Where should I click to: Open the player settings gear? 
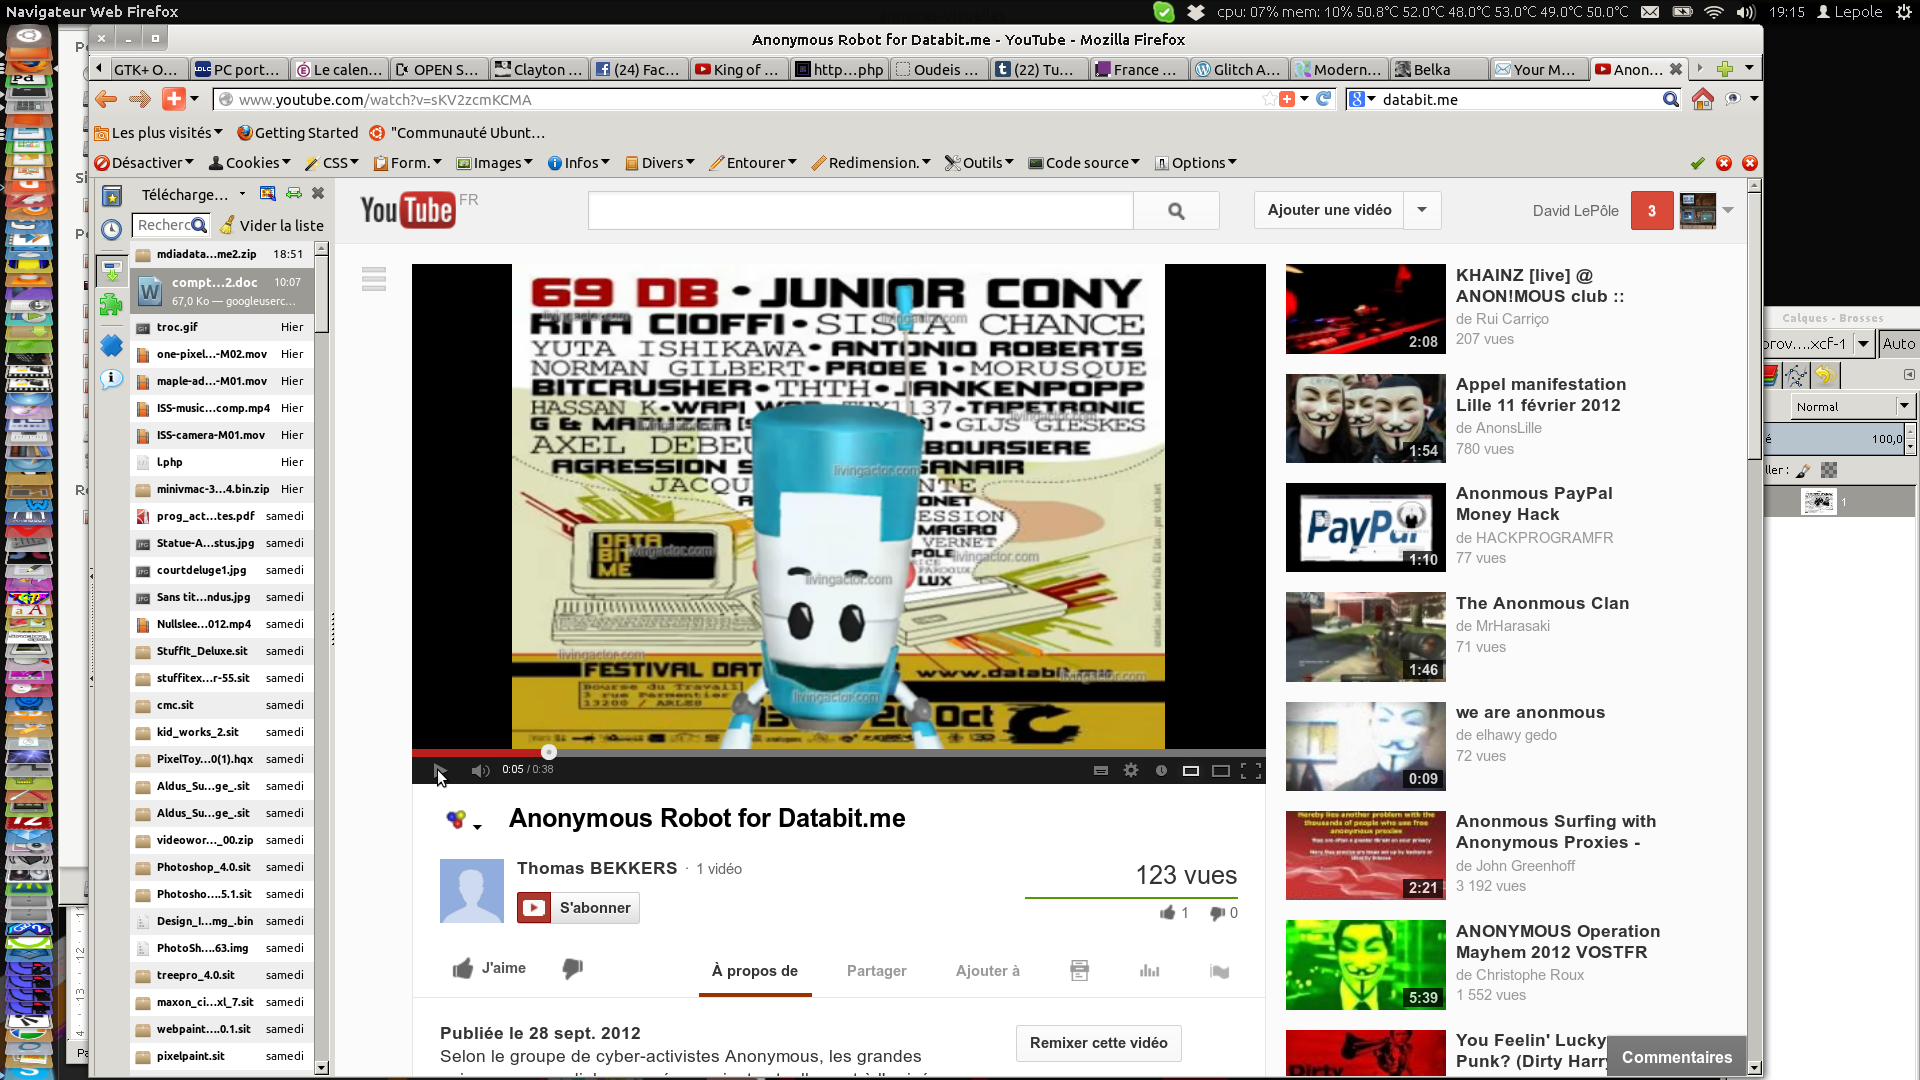click(1131, 770)
